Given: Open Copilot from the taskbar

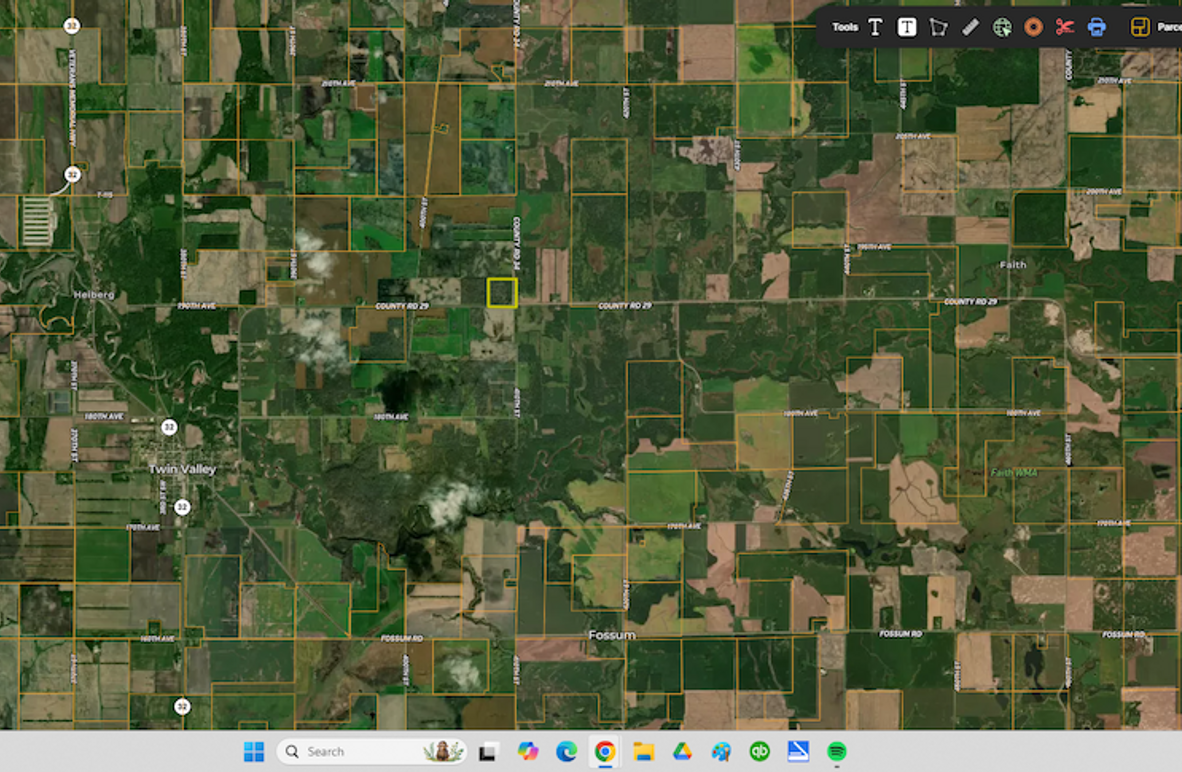Looking at the screenshot, I should point(526,751).
